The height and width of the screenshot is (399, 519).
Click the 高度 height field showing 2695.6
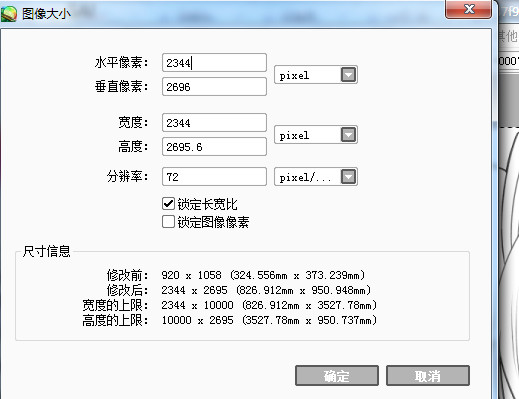pyautogui.click(x=214, y=147)
